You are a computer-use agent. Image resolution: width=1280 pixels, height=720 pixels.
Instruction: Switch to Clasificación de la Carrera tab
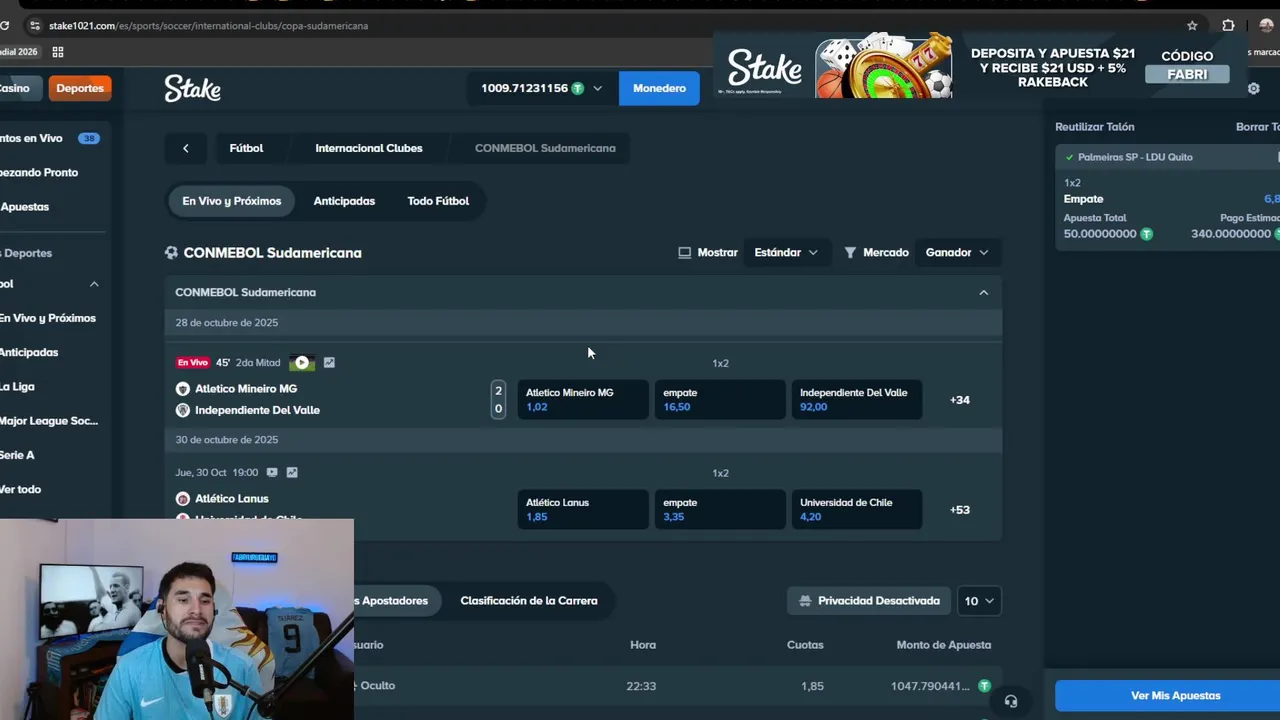click(x=529, y=601)
